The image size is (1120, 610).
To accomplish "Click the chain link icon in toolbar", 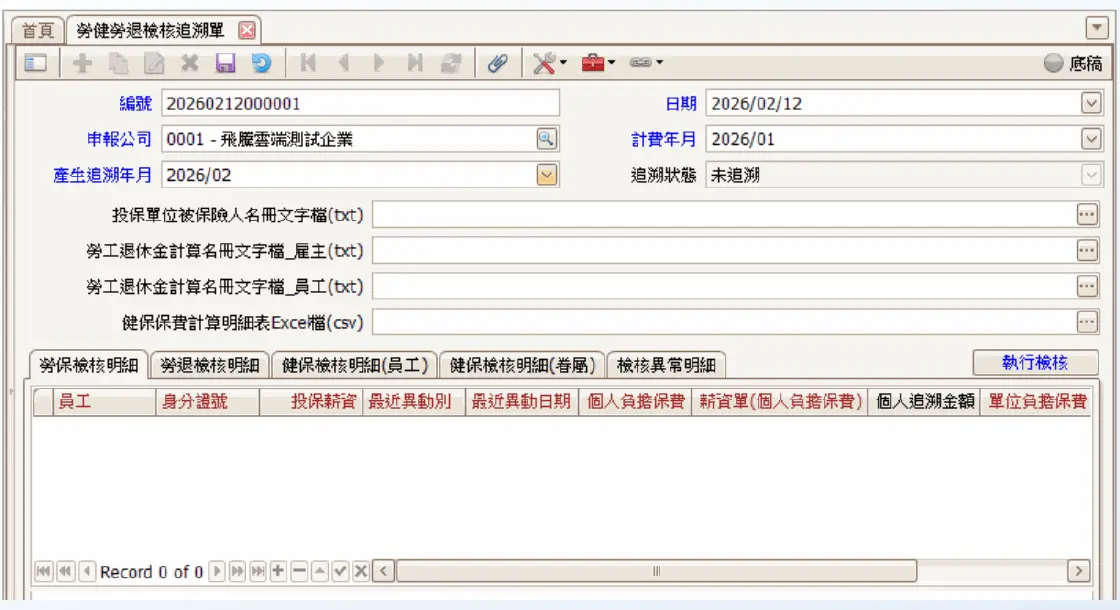I will (x=643, y=63).
